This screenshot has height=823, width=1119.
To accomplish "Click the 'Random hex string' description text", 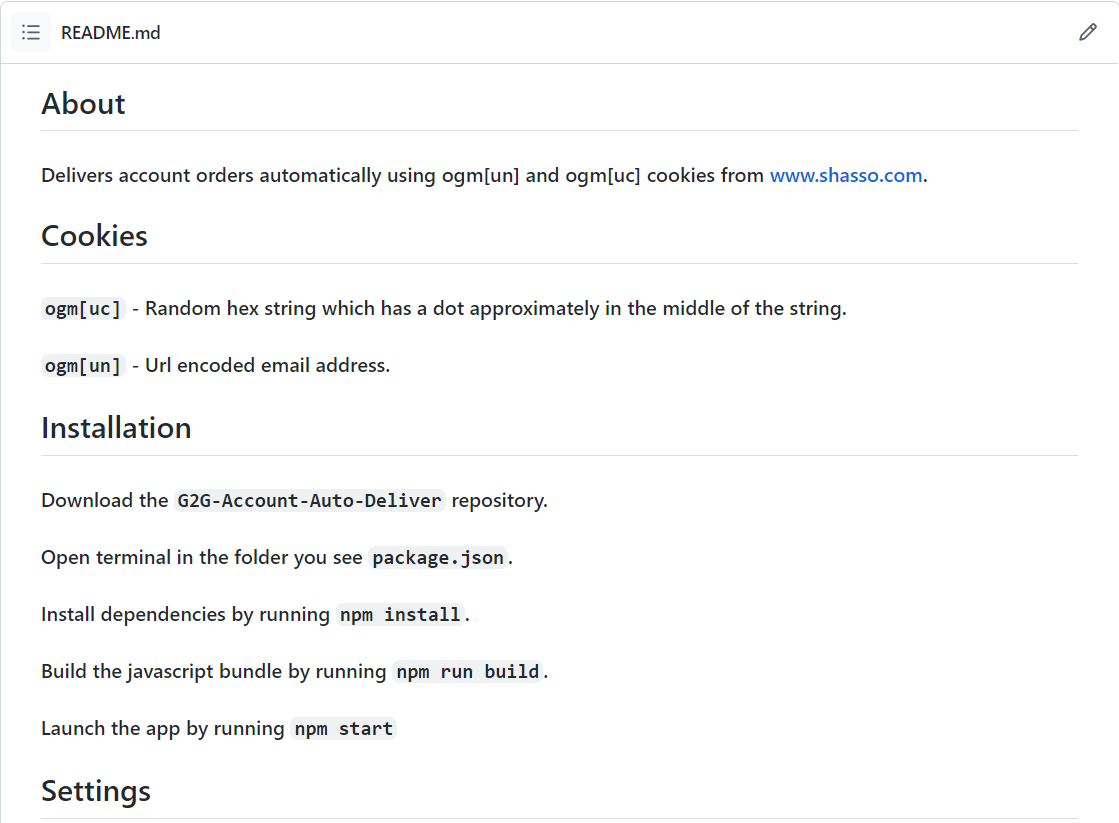I will 495,309.
